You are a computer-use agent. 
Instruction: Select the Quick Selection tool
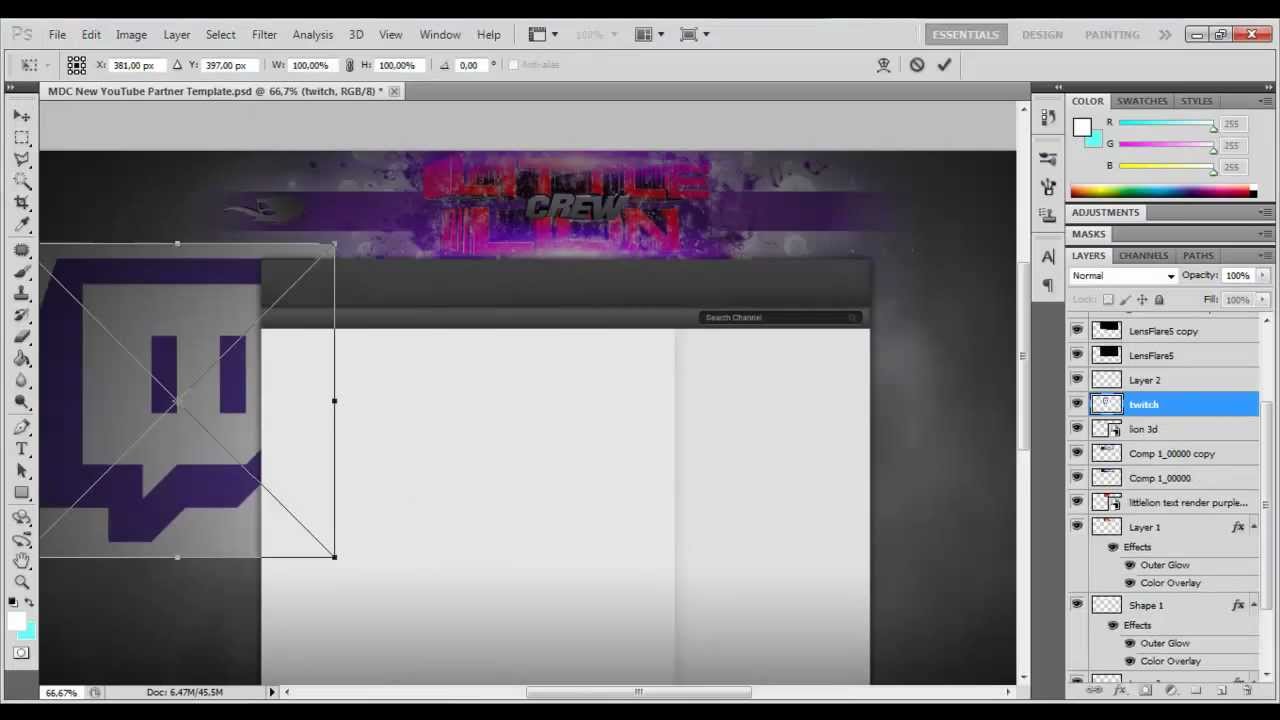[x=21, y=181]
